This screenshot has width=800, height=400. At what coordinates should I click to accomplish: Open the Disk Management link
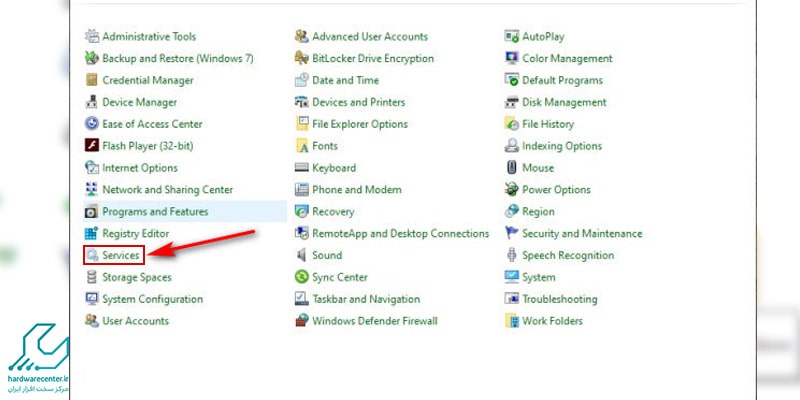pos(564,102)
